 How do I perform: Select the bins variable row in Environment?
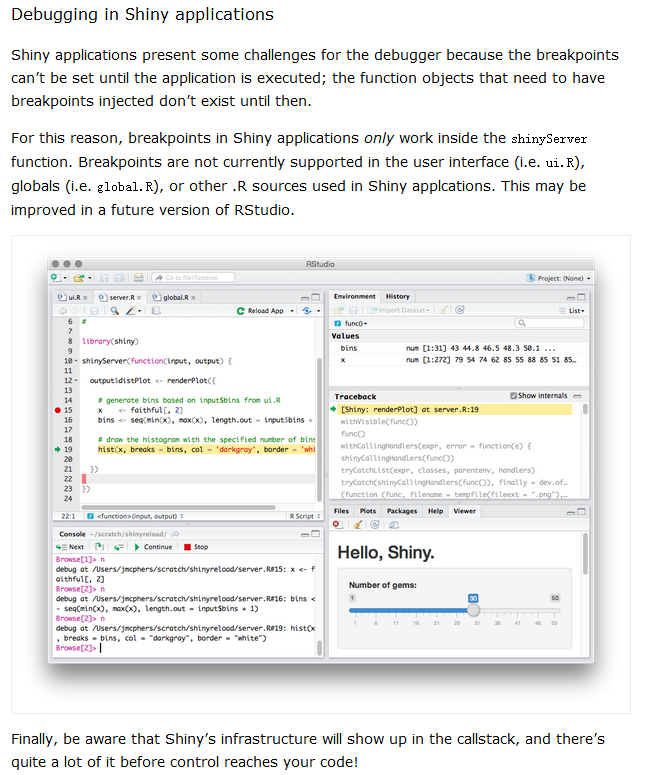pyautogui.click(x=458, y=348)
